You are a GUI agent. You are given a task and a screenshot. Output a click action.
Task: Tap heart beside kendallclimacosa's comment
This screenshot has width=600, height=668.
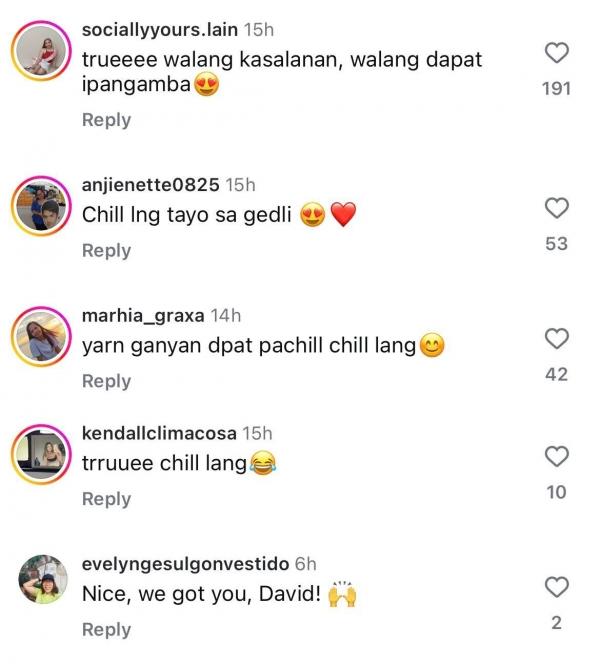coord(557,456)
